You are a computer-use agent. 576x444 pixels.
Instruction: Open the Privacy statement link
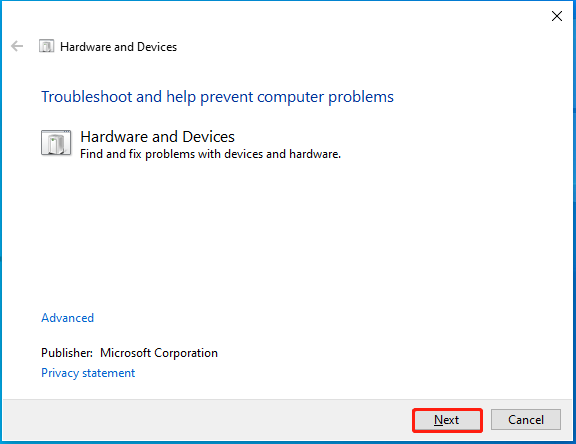(x=88, y=373)
